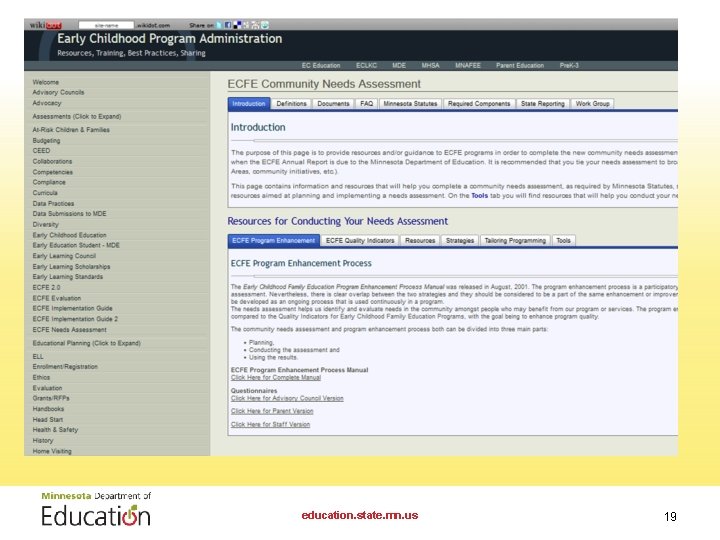Screen dimensions: 720x540
Task: Open CEED sidebar link
Action: 41,151
